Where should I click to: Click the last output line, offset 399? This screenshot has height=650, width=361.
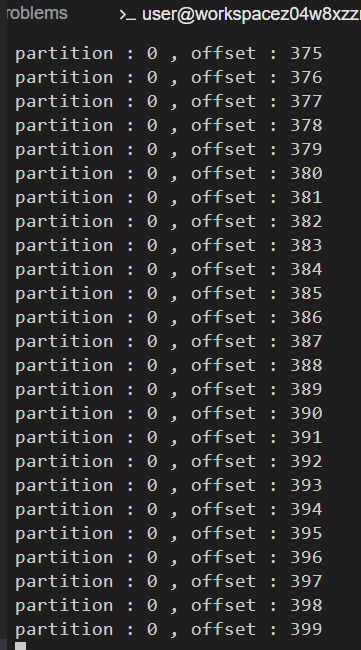169,629
